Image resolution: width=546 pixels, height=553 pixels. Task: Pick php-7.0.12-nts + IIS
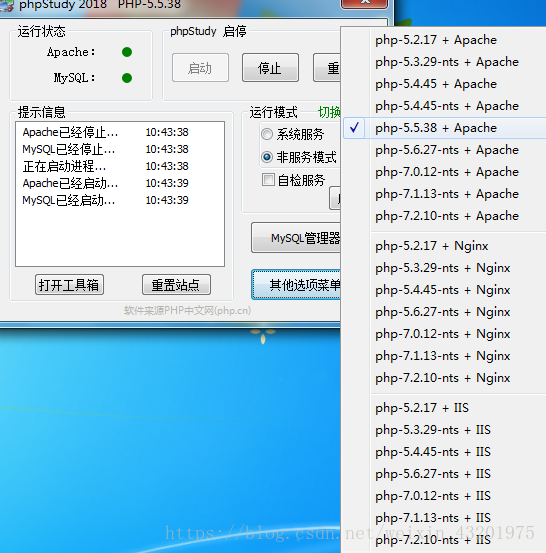444,496
